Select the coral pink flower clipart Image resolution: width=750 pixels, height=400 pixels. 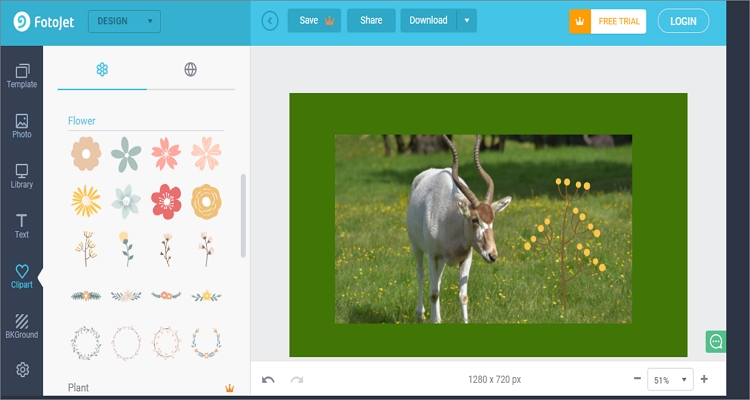point(166,154)
